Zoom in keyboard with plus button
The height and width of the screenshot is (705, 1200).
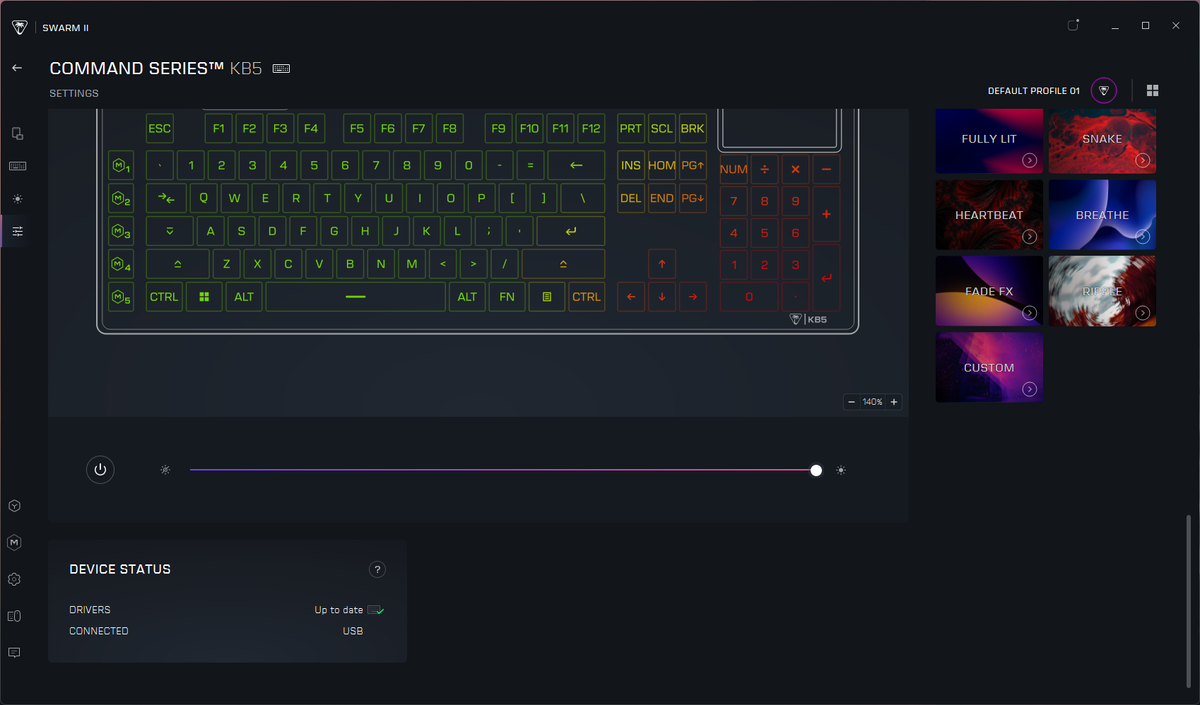(894, 402)
